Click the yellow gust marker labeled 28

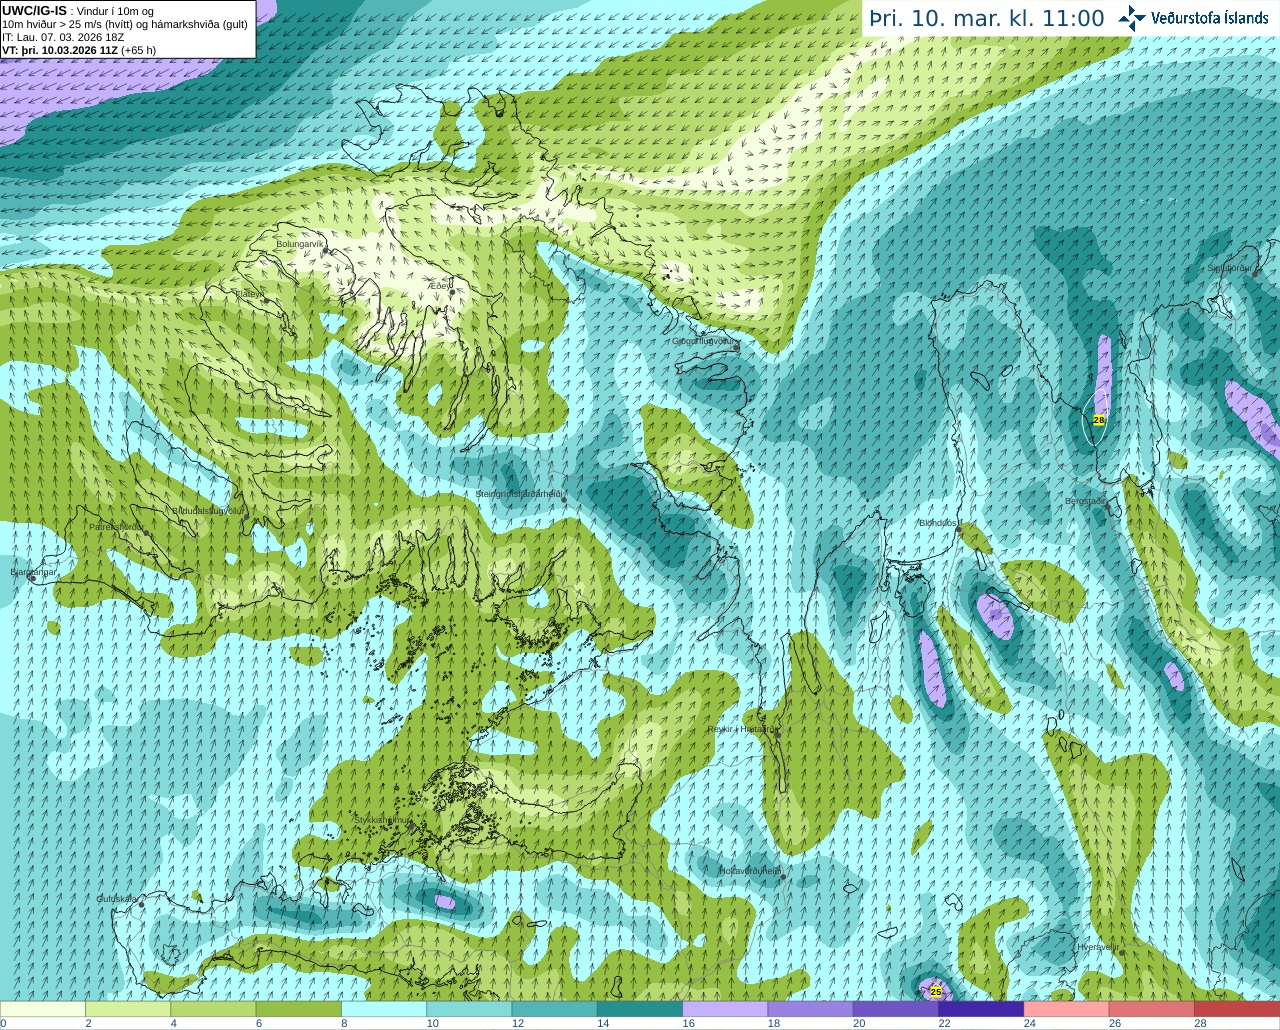tap(1099, 420)
